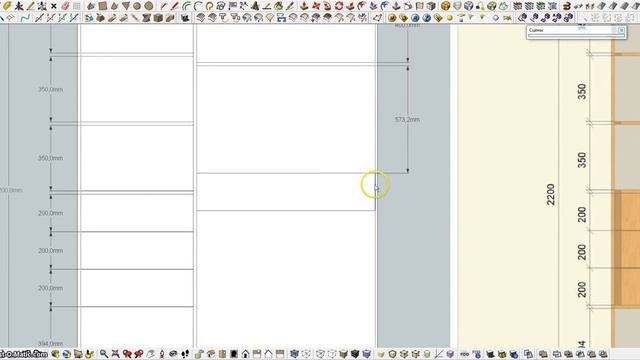Choose the inverted triangle shape tool

point(126,6)
